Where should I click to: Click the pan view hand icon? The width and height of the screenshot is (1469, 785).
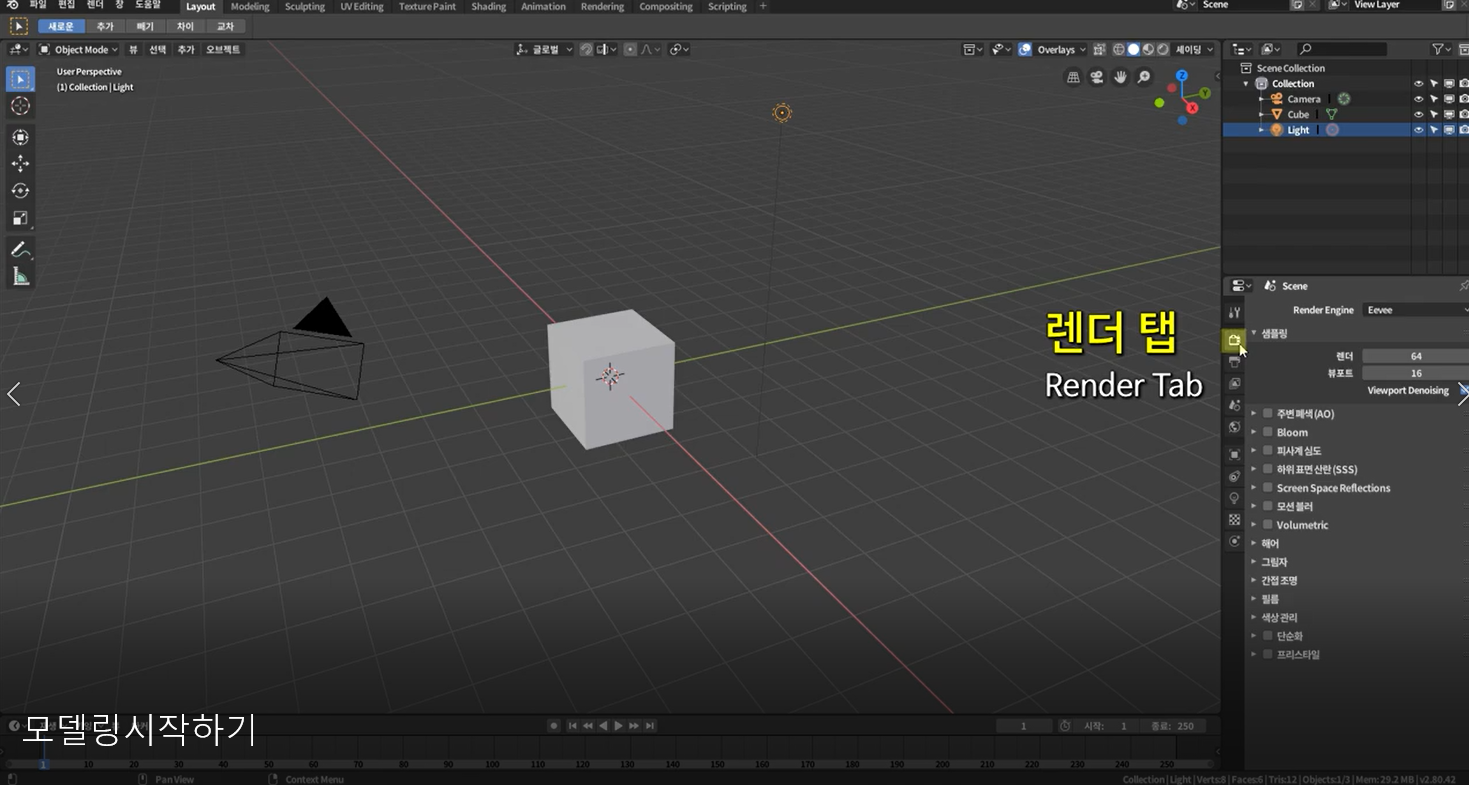click(1121, 77)
